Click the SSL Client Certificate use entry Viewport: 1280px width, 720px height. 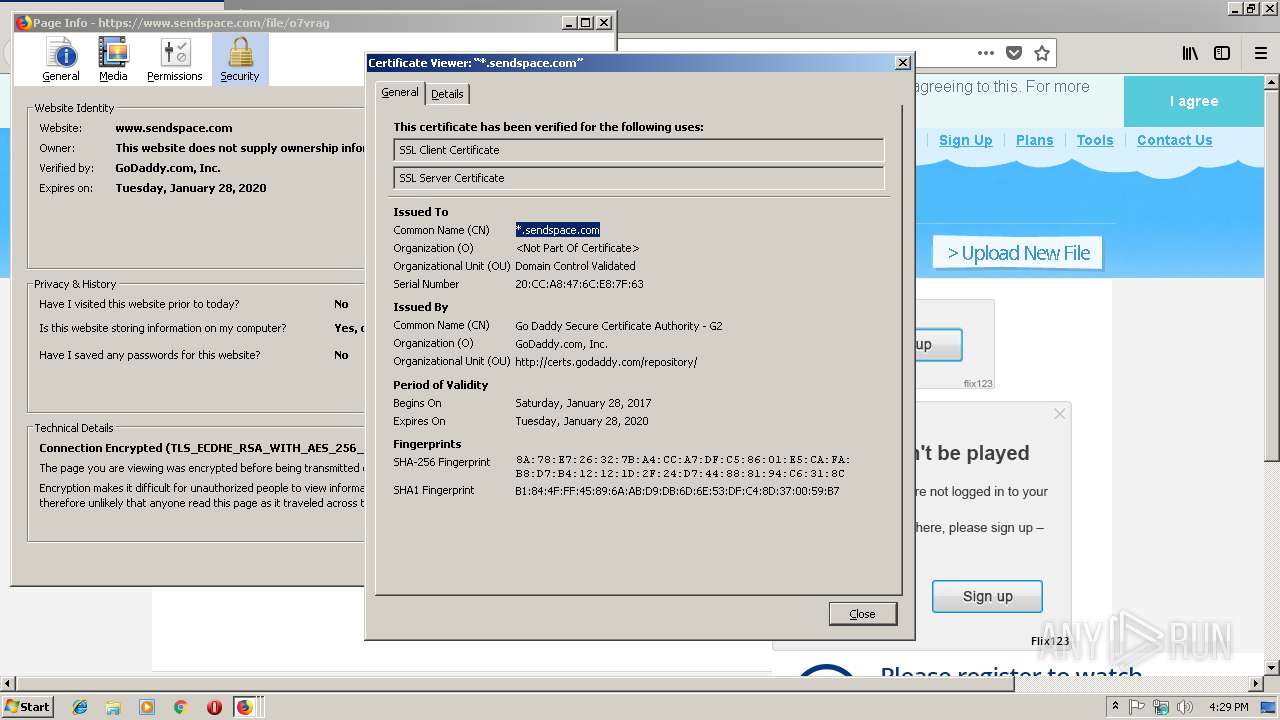pyautogui.click(x=638, y=150)
